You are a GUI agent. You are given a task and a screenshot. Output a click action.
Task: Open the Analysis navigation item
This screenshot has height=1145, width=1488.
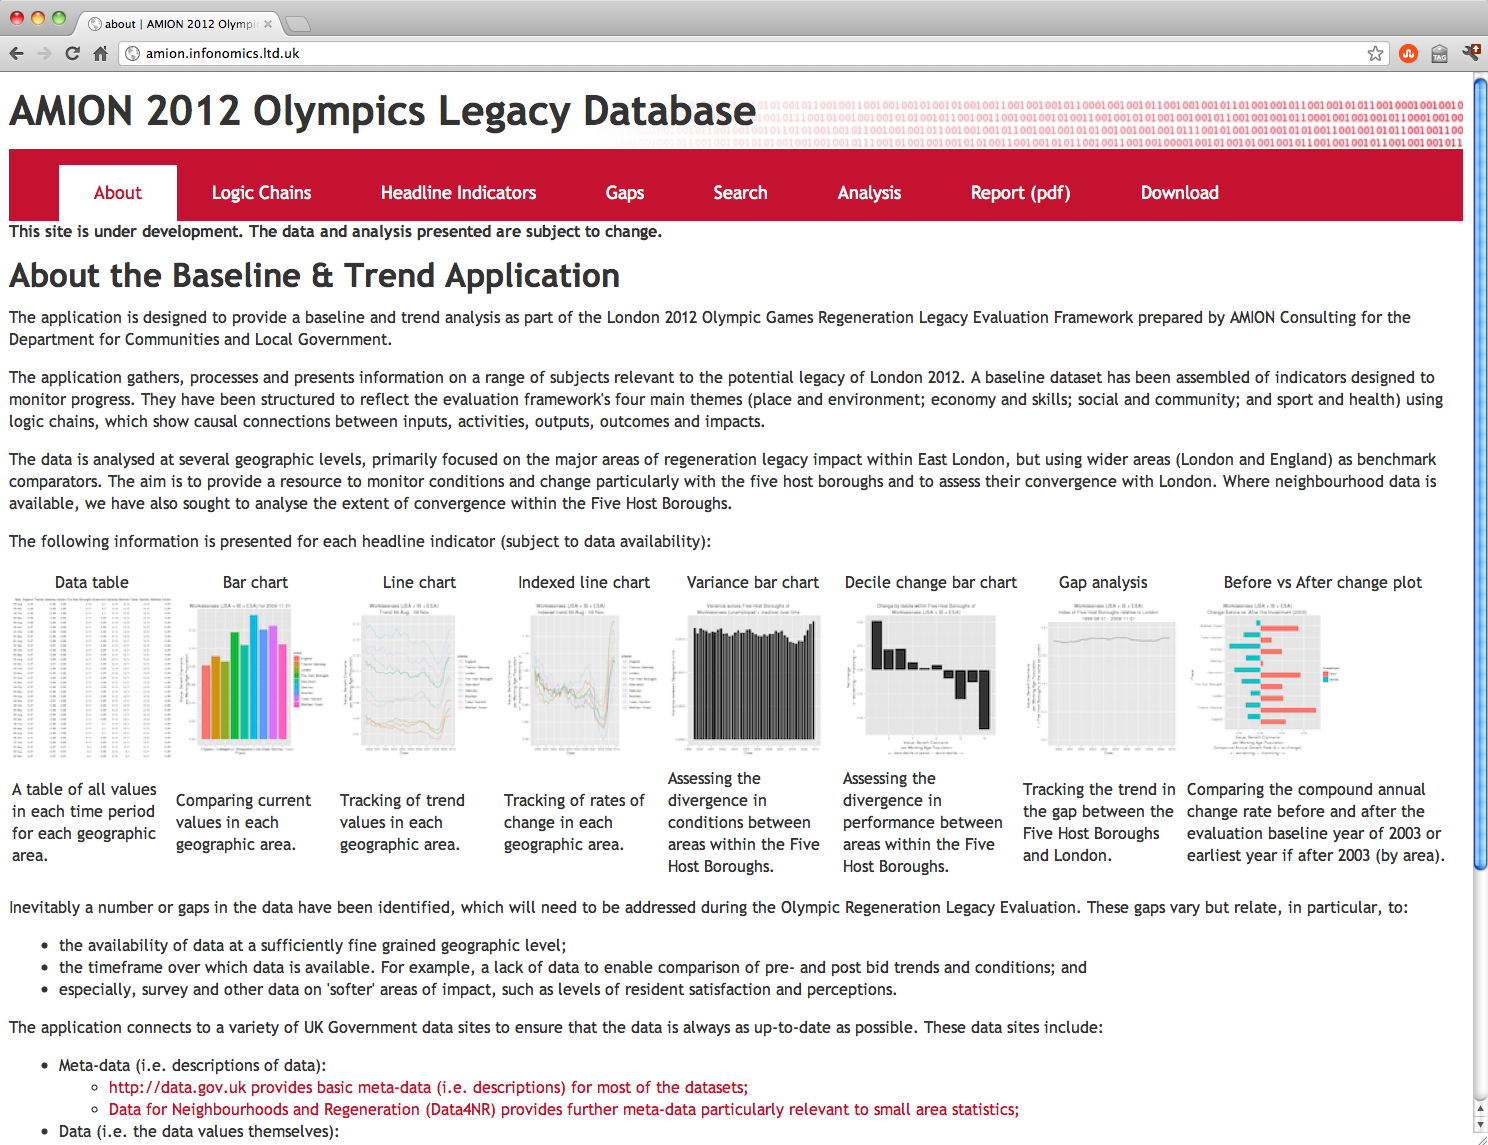point(869,193)
